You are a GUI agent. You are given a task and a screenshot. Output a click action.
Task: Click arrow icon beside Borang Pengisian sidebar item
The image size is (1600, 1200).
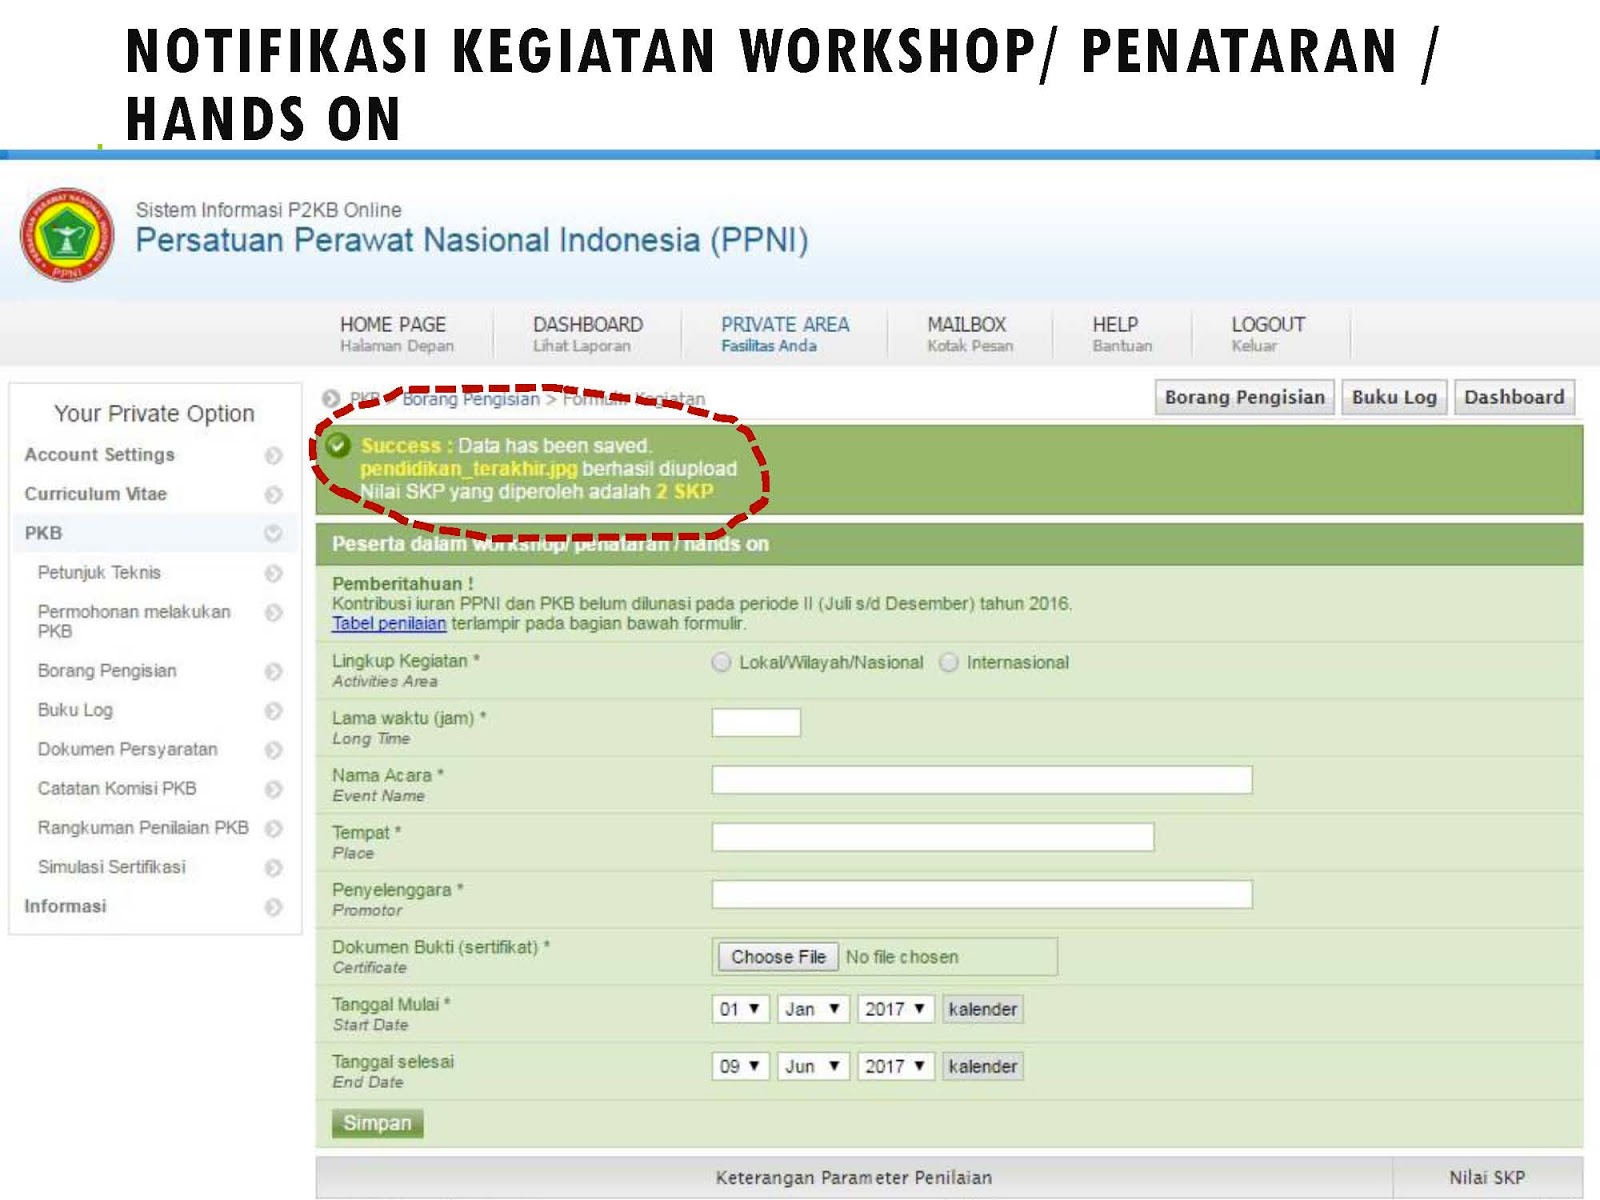273,672
